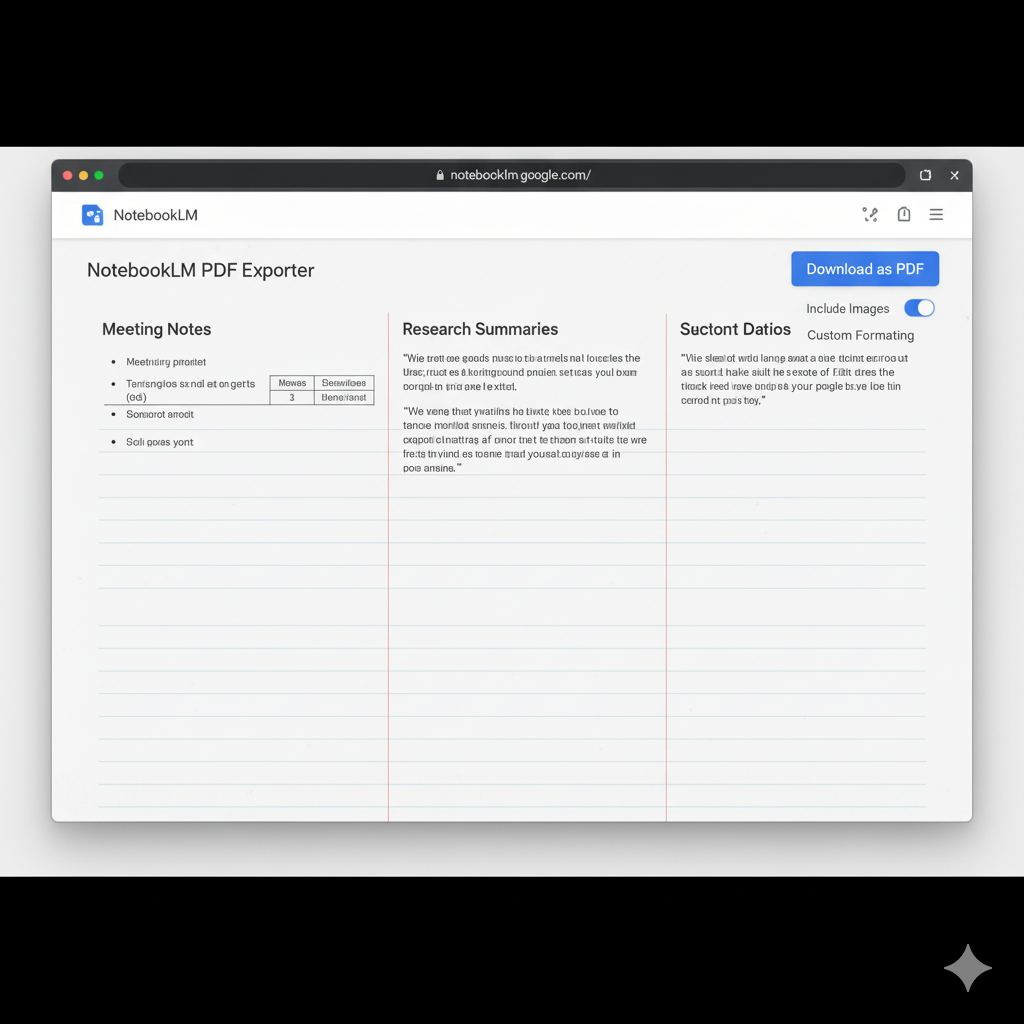This screenshot has width=1024, height=1024.
Task: Click the save/bookmark icon near the menu
Action: tap(903, 214)
